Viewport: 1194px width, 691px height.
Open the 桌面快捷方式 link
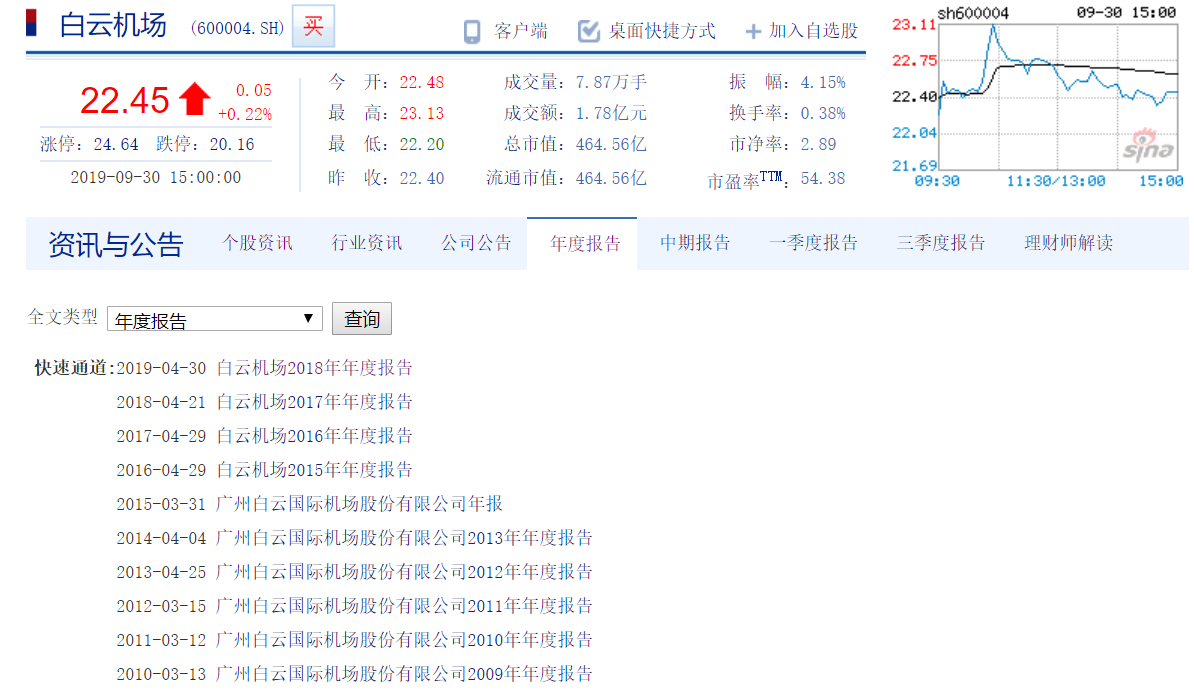(x=662, y=31)
